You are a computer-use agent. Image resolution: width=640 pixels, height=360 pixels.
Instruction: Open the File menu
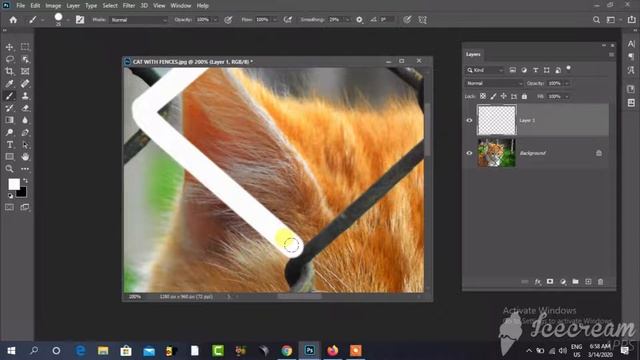21,6
